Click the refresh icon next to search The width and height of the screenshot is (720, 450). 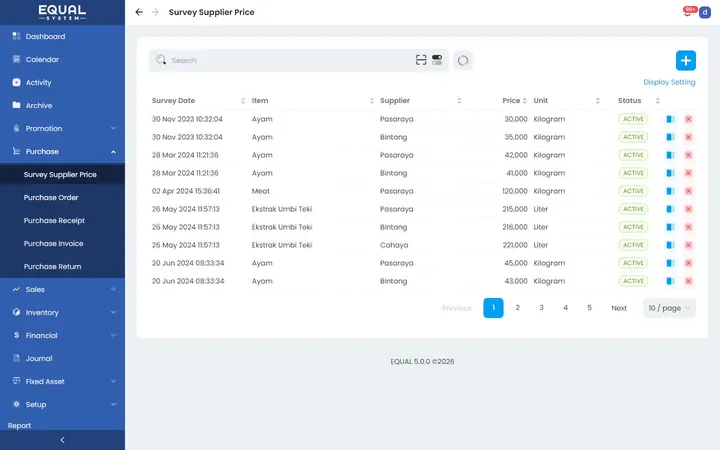(x=463, y=61)
